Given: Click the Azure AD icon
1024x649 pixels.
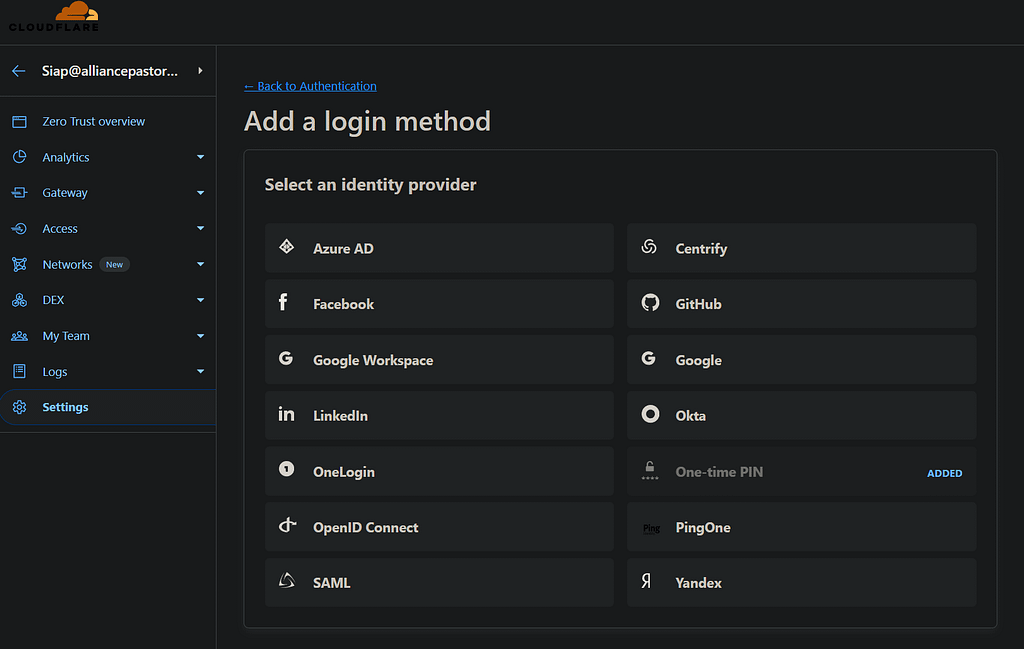Looking at the screenshot, I should click(286, 247).
